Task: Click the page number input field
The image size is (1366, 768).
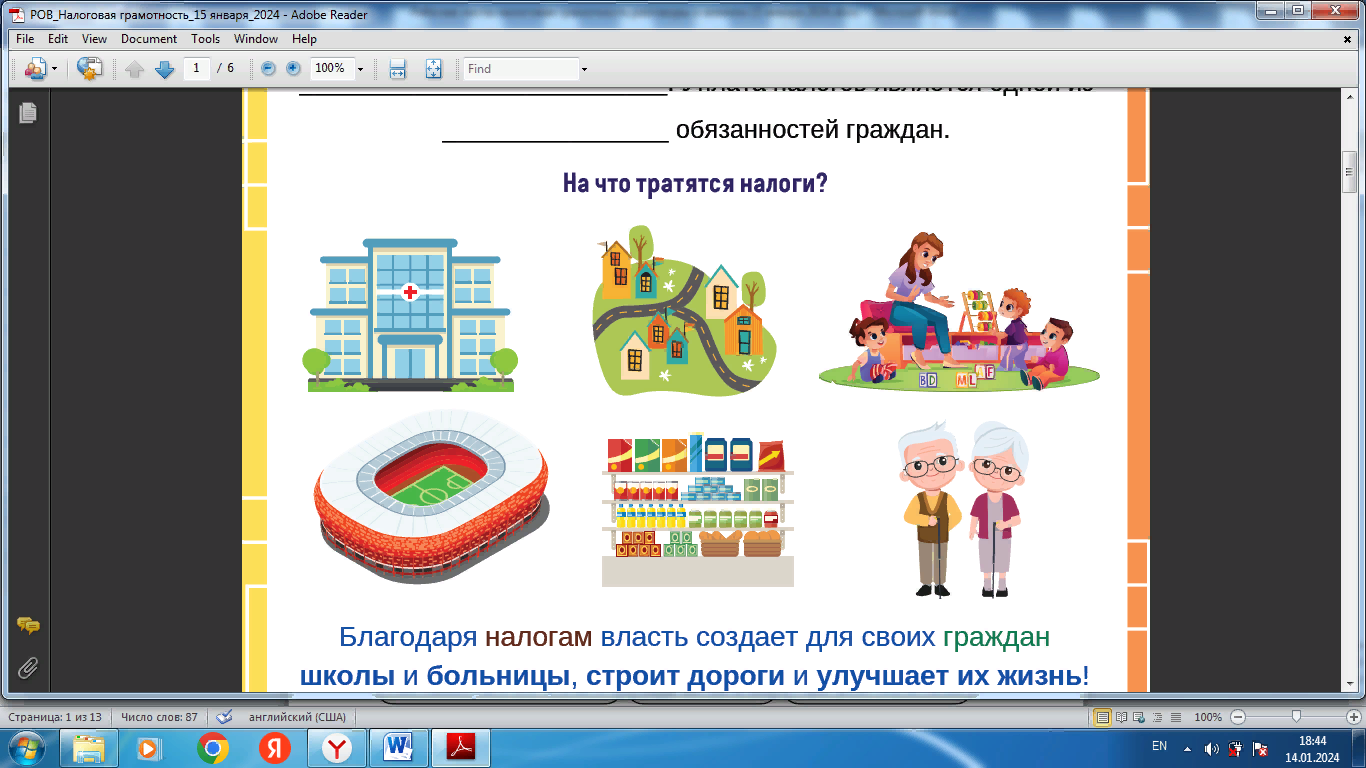Action: tap(196, 68)
